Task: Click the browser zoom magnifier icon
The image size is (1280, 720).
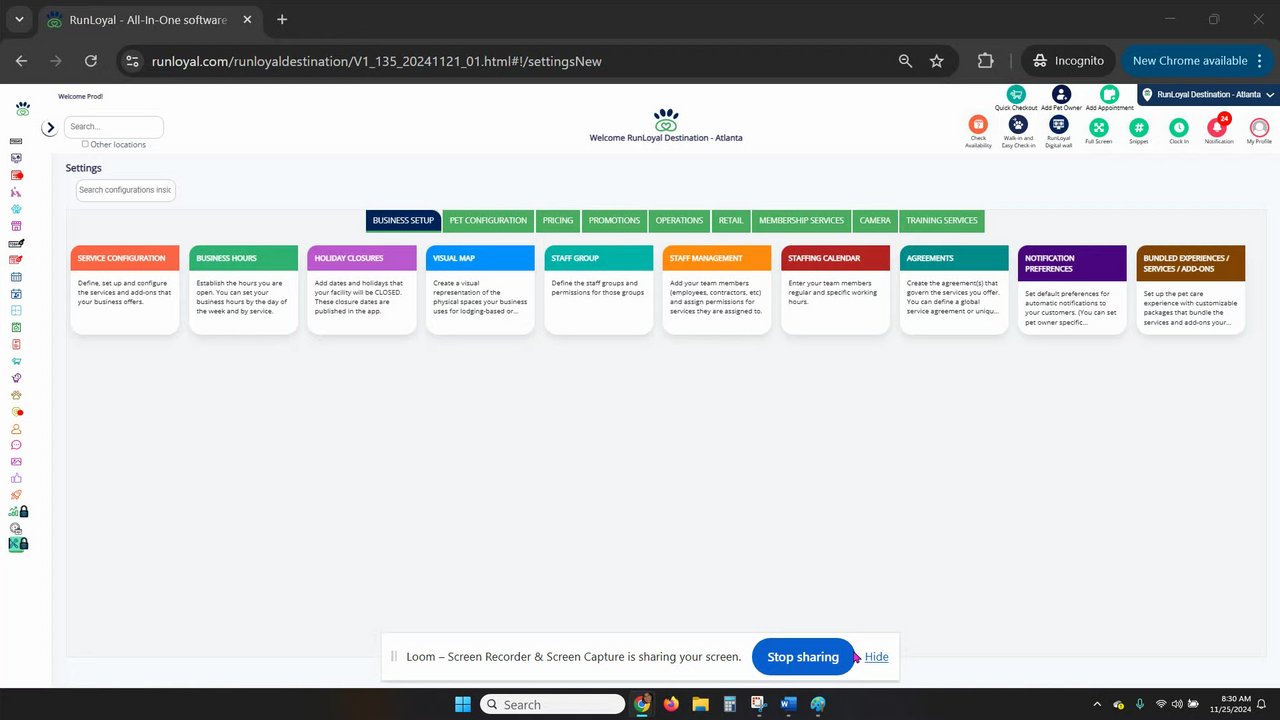Action: pyautogui.click(x=905, y=61)
